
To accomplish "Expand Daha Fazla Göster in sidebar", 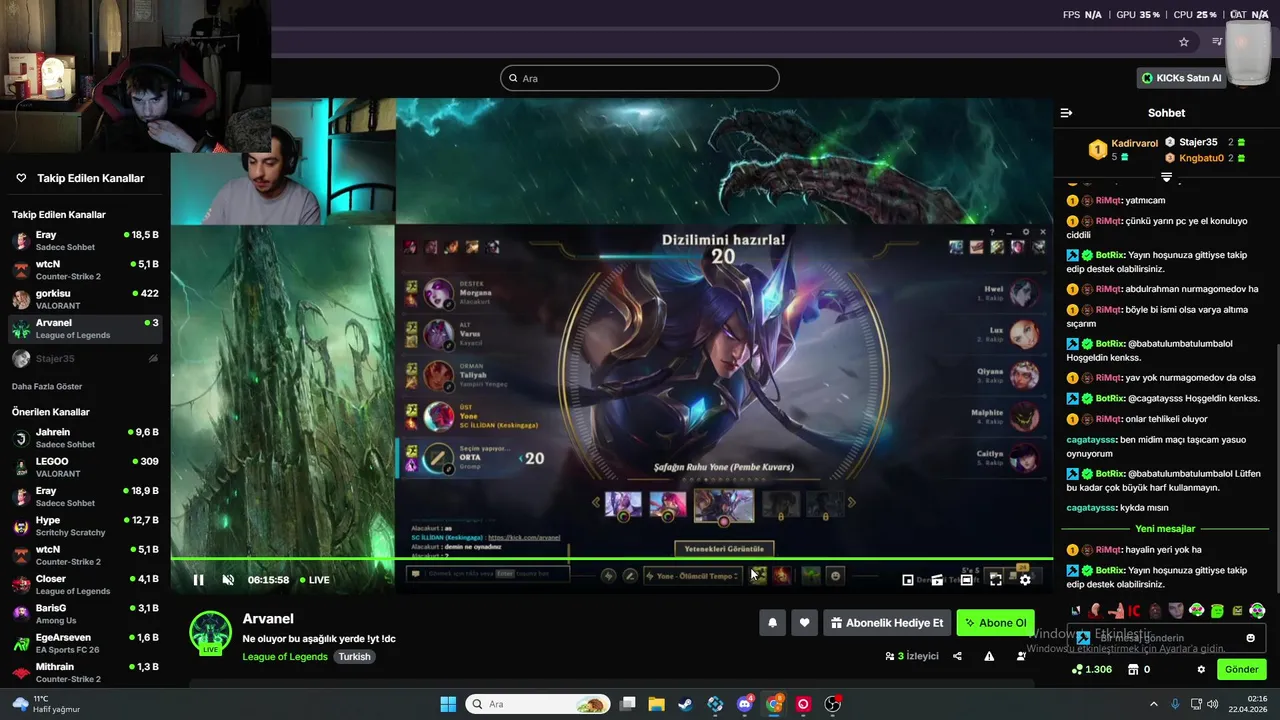I will (47, 386).
